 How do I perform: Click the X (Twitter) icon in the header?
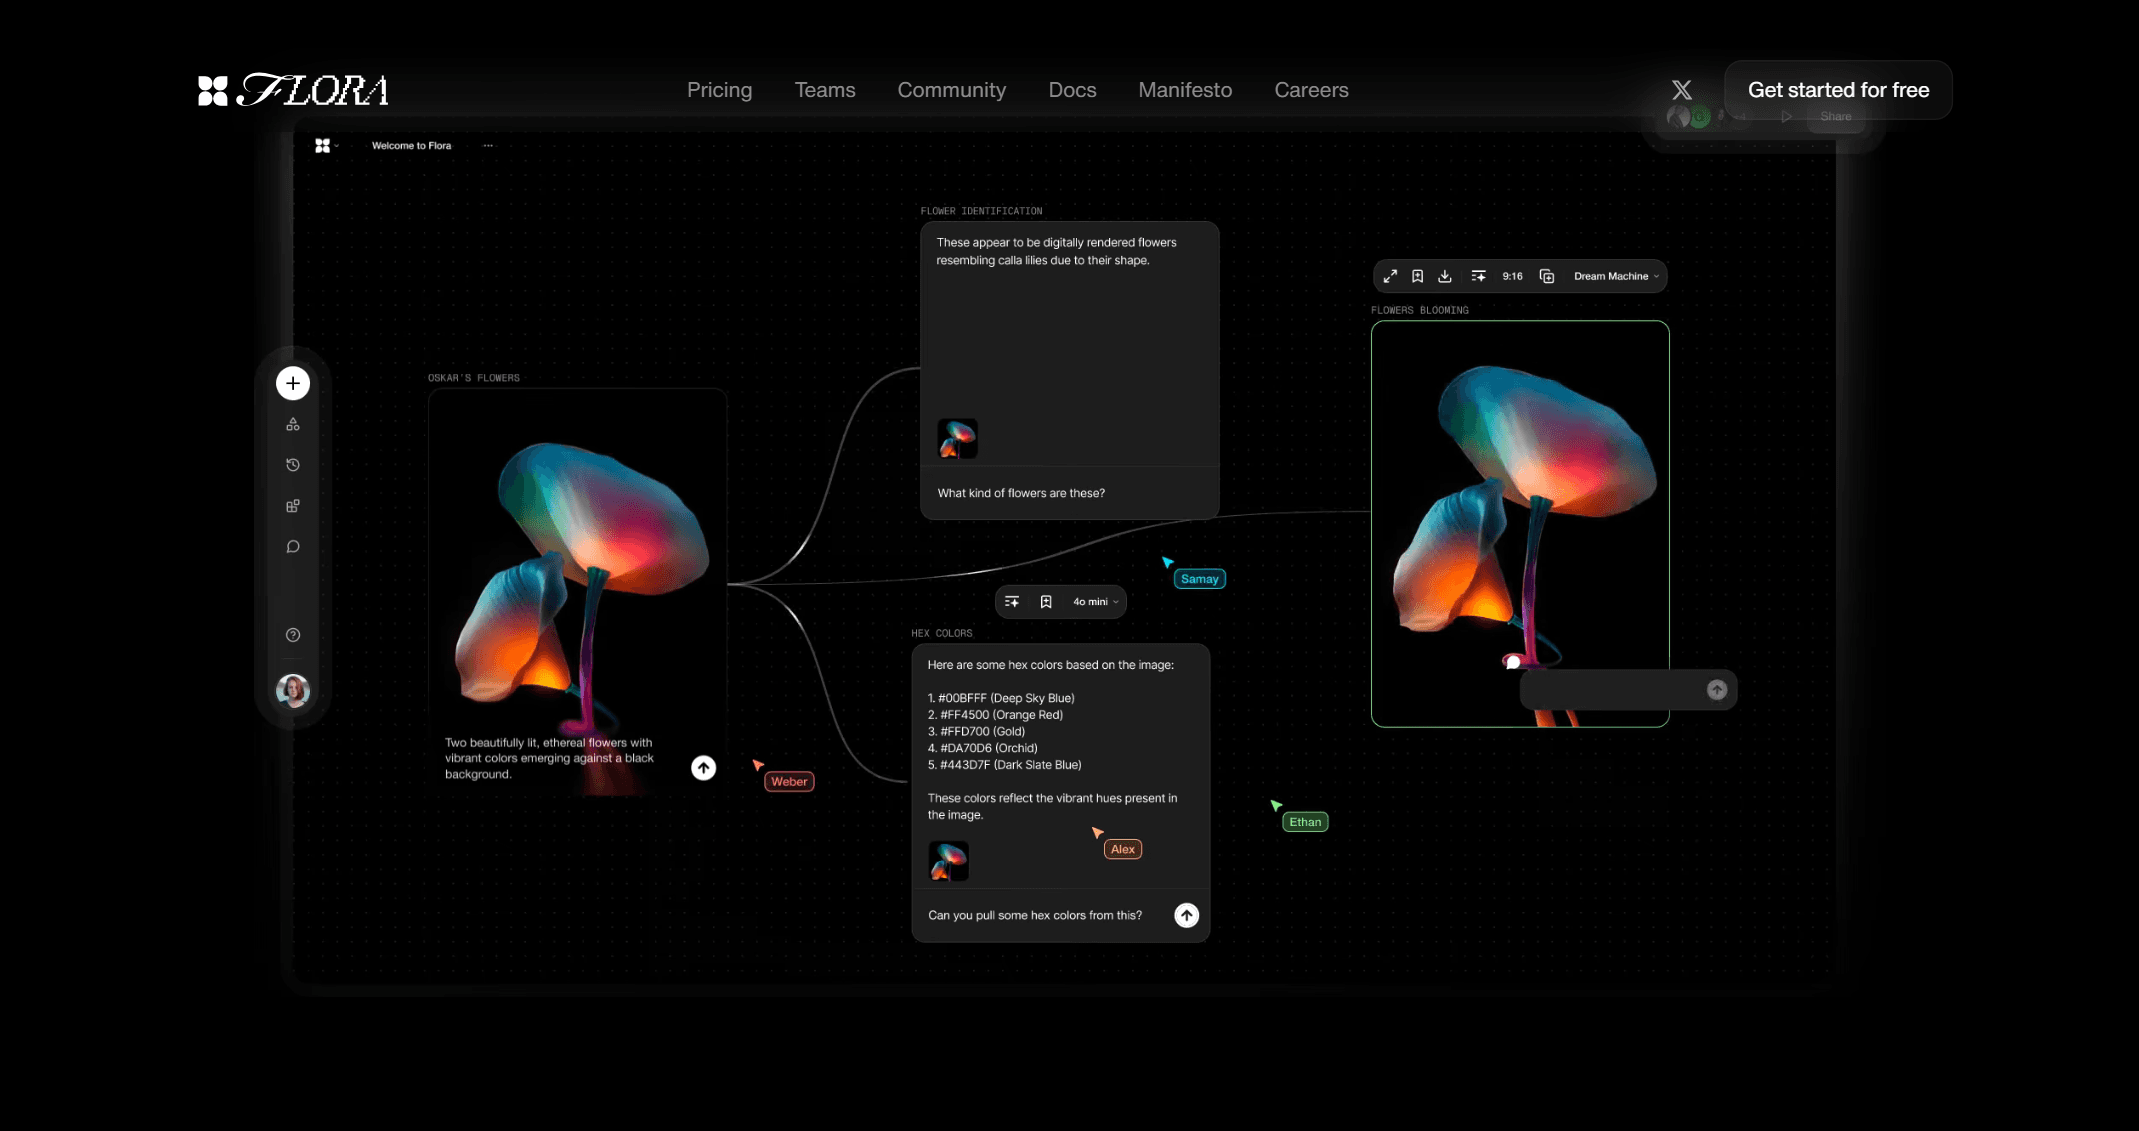[x=1682, y=90]
